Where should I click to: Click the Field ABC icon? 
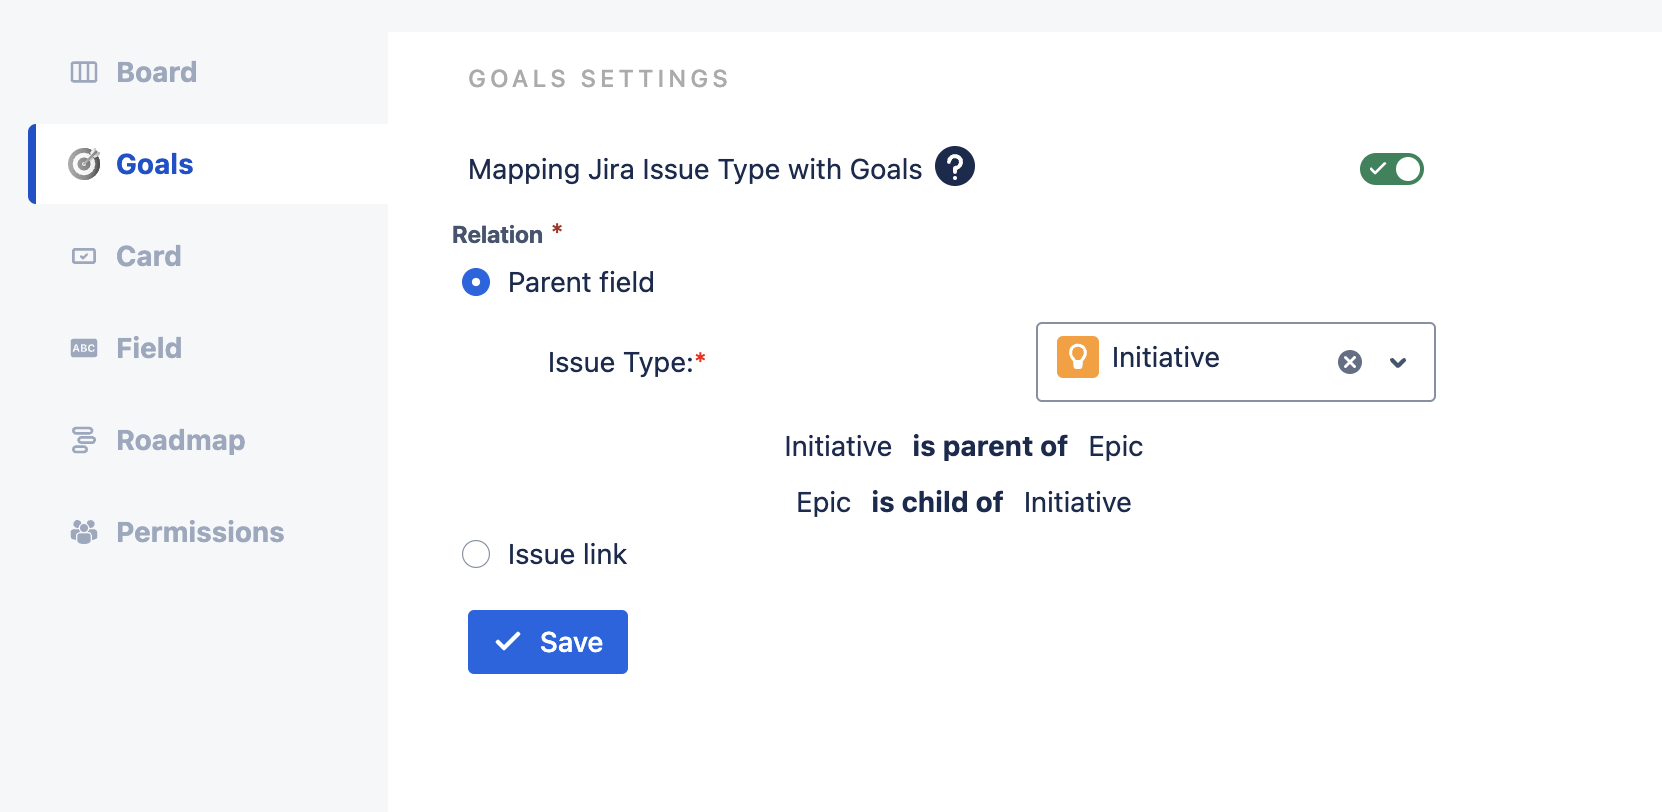[84, 348]
